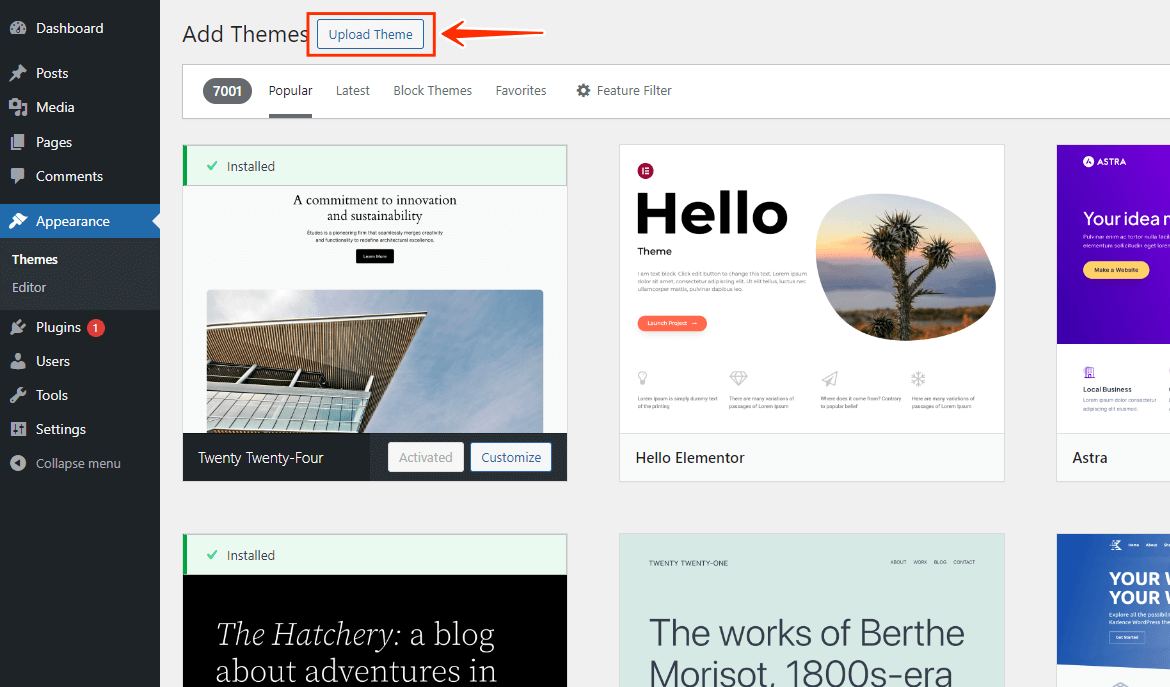Click the Astra theme screenshot
The height and width of the screenshot is (687, 1170).
coord(1113,289)
